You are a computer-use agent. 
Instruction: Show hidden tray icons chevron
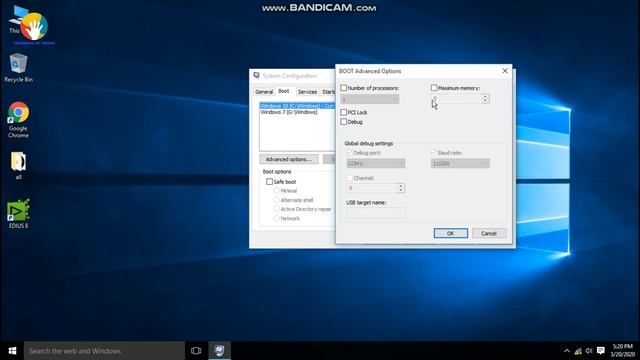pyautogui.click(x=567, y=351)
